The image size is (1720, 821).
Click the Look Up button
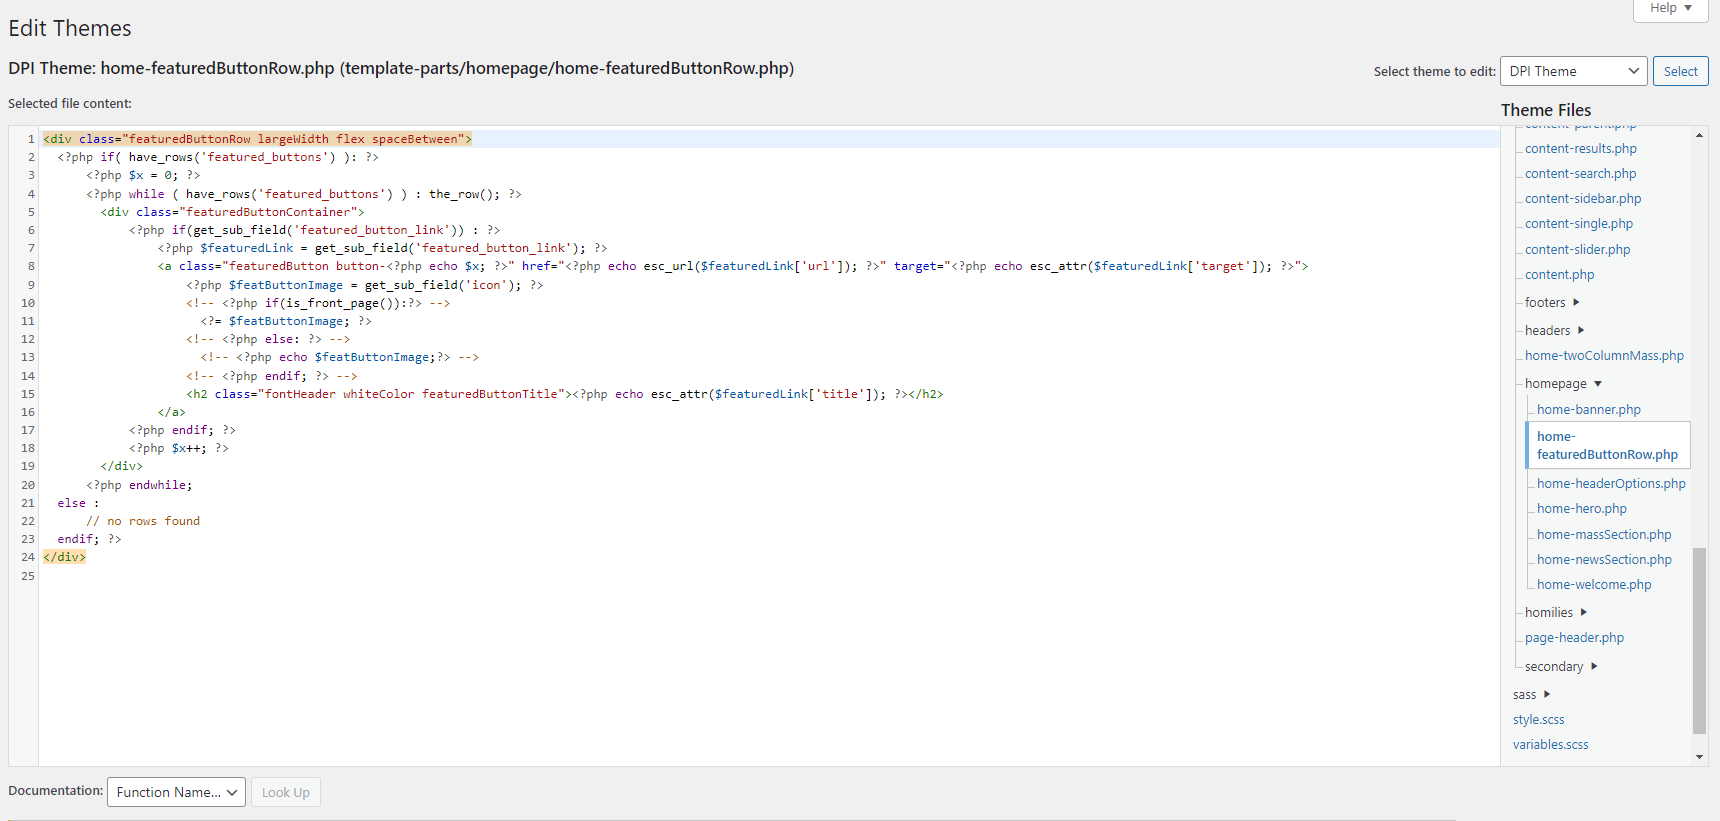(x=285, y=792)
